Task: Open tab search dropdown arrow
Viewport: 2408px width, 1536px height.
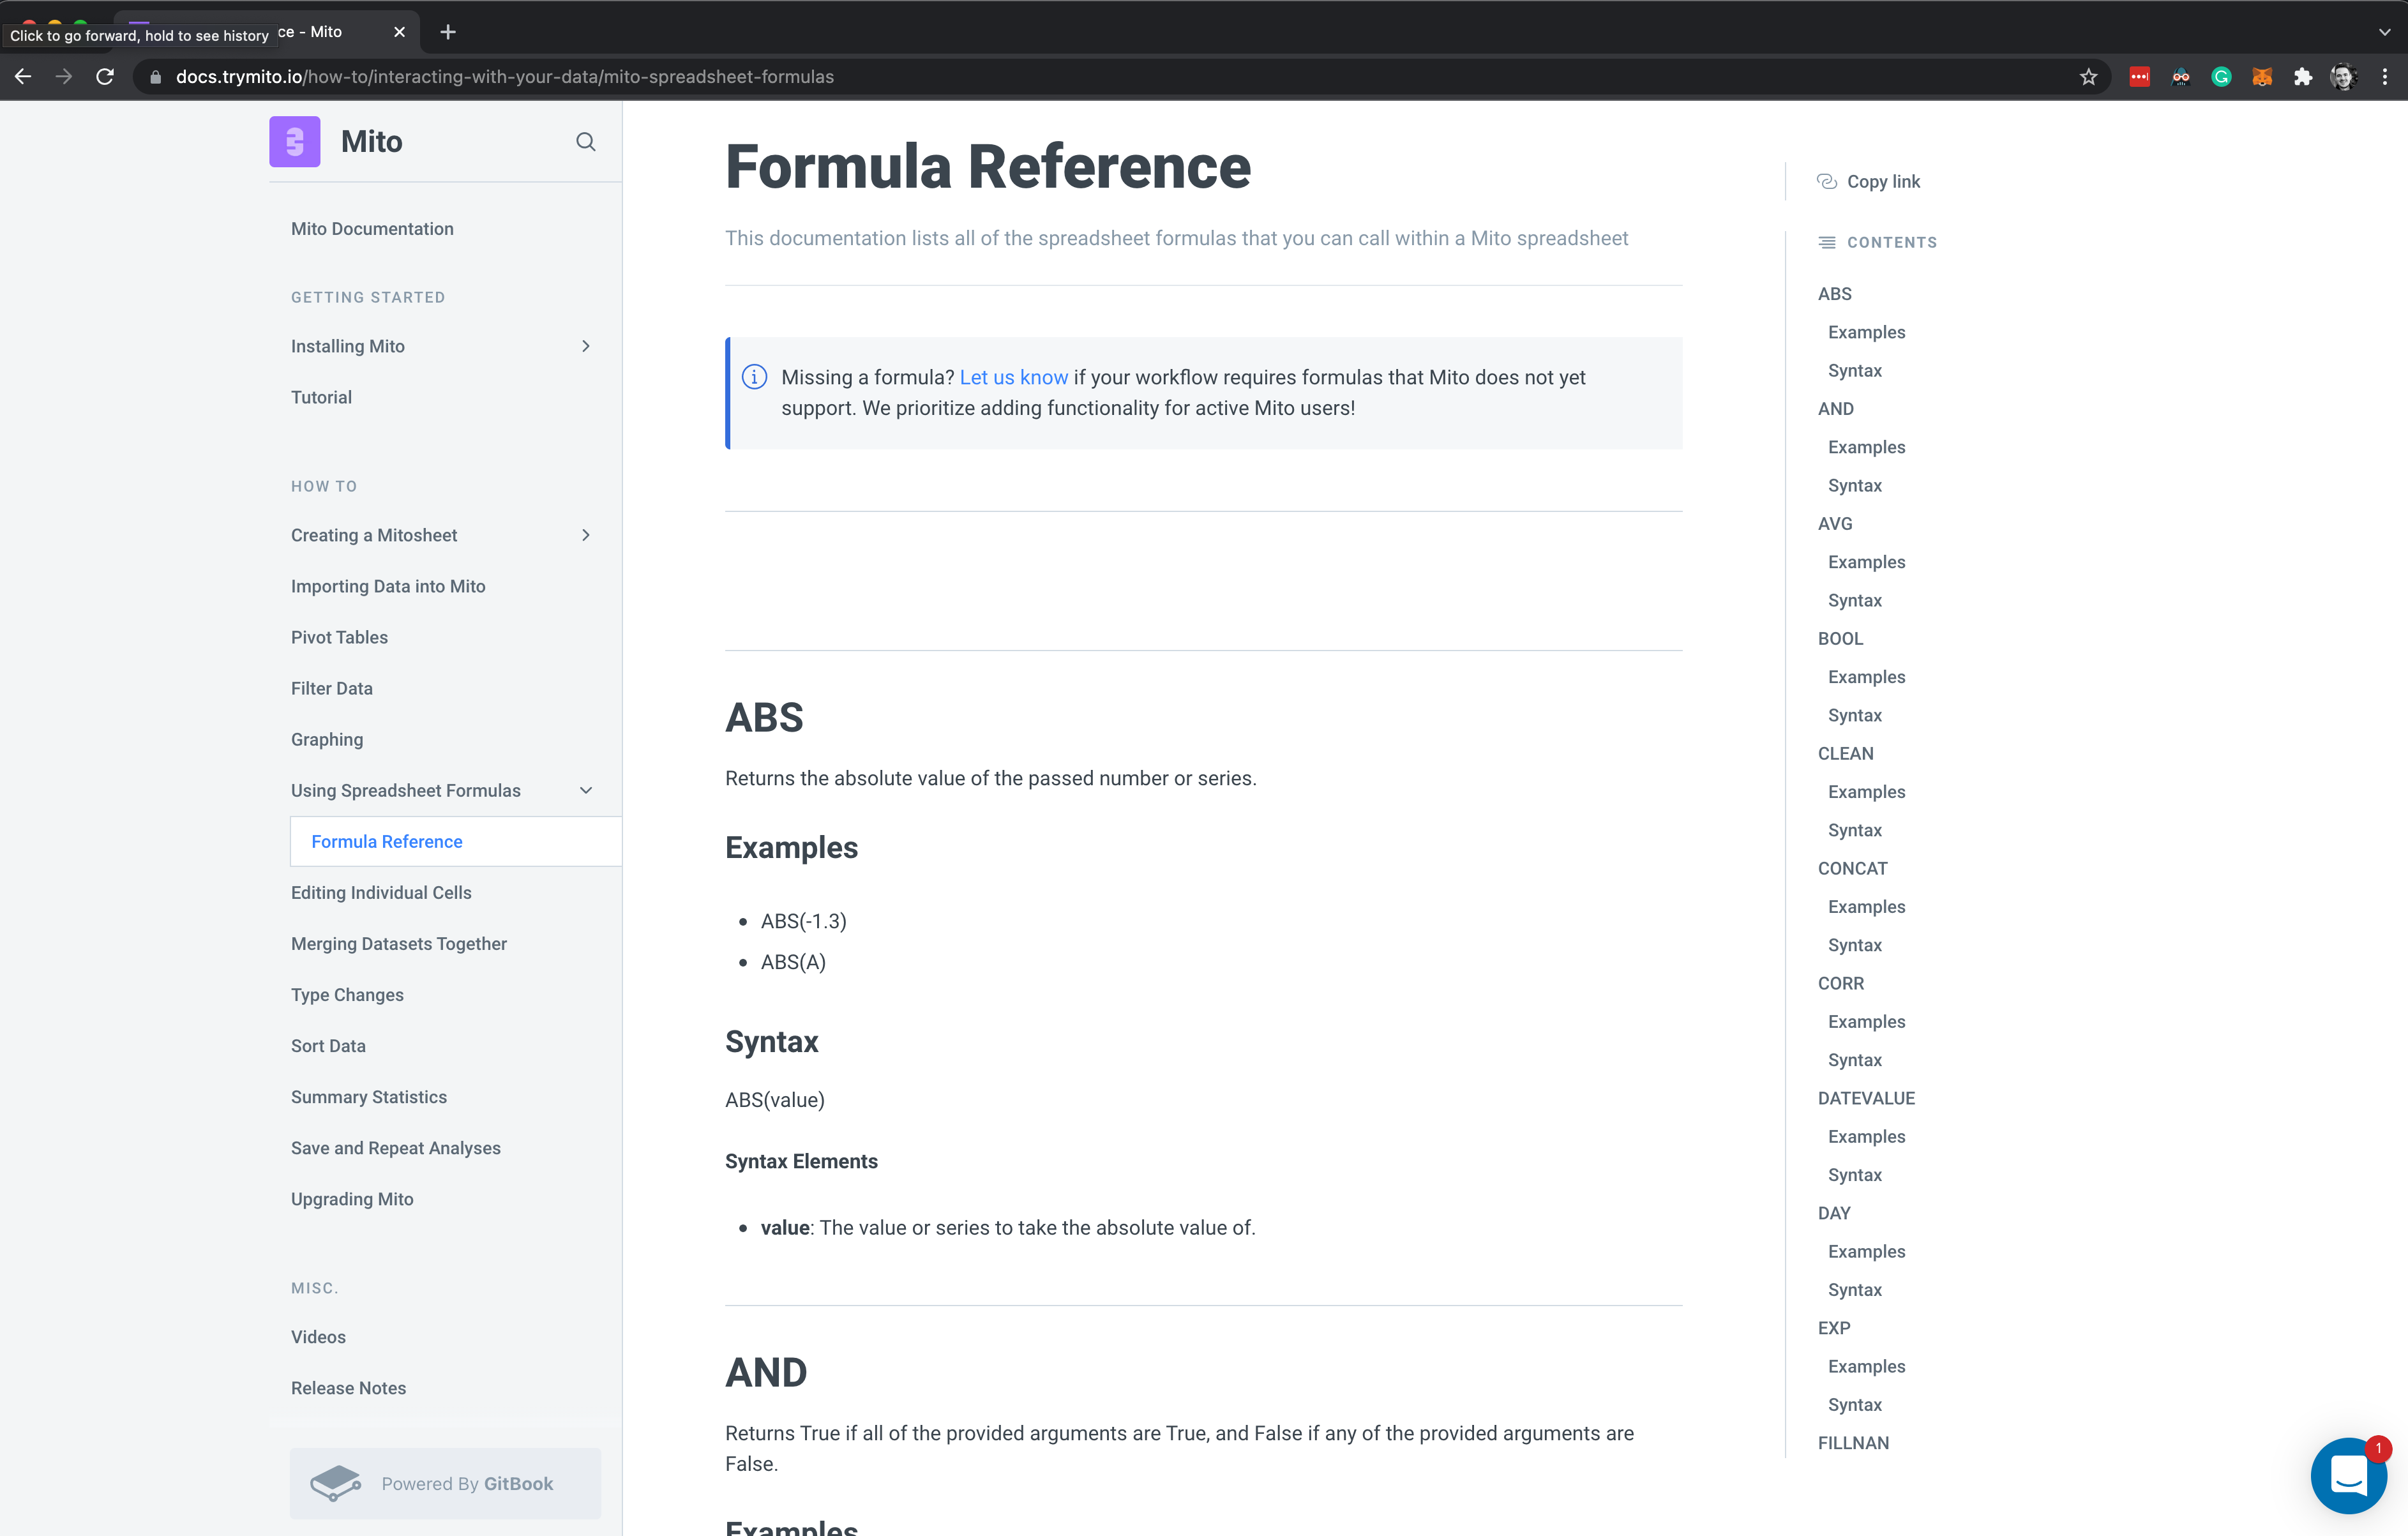Action: [2385, 32]
